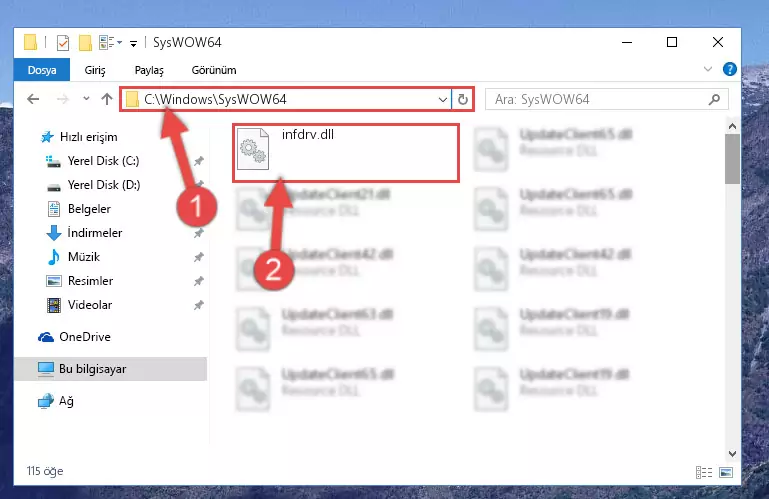Click the pin icon beside Resimler
Image resolution: width=769 pixels, height=499 pixels.
coord(198,281)
